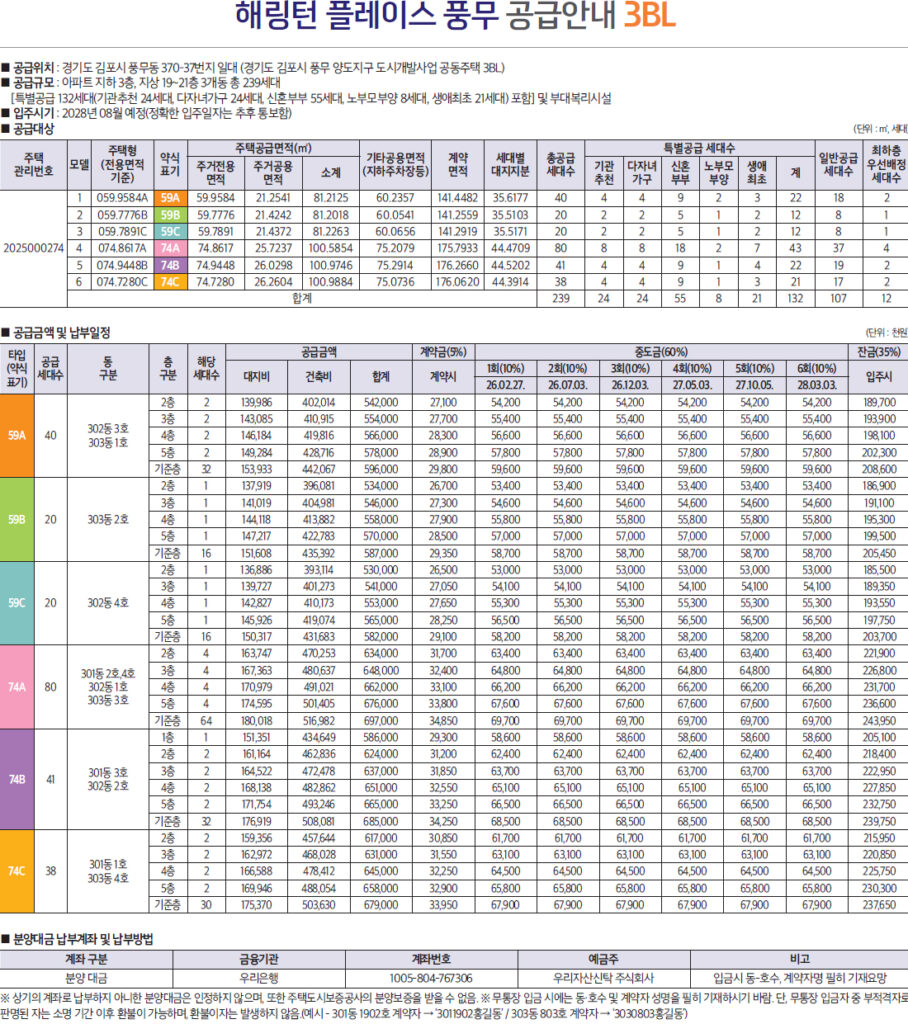Select the large purple 74B block in the price table
The height and width of the screenshot is (1024, 908).
[17, 776]
